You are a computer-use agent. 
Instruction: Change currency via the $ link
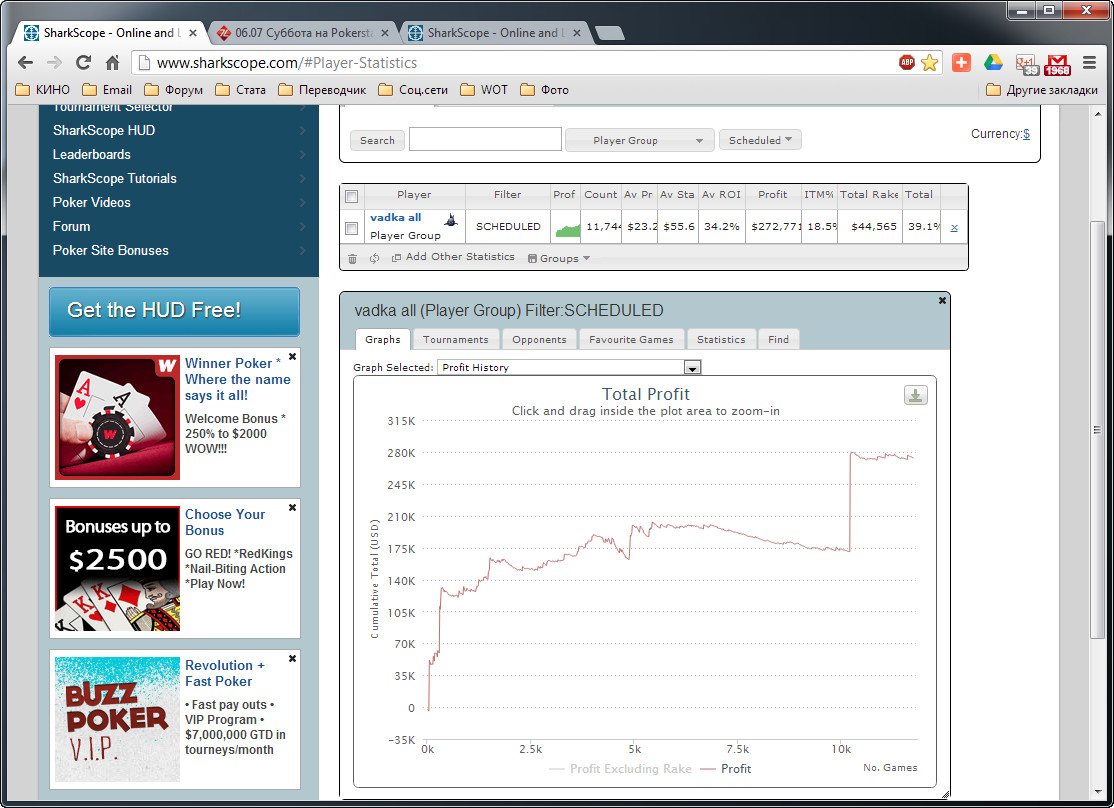[1026, 134]
